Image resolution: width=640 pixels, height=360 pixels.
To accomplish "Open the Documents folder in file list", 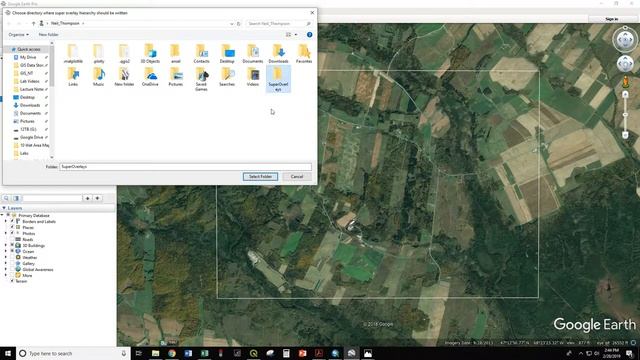I will point(253,53).
